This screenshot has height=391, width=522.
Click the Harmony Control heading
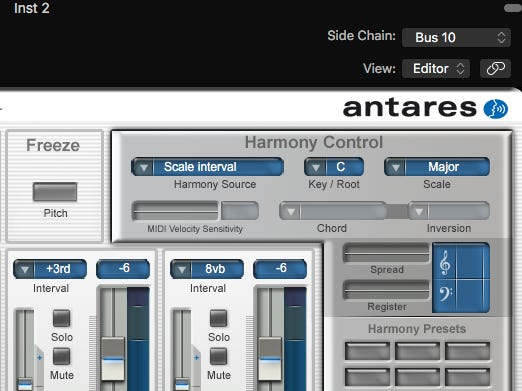tap(314, 142)
